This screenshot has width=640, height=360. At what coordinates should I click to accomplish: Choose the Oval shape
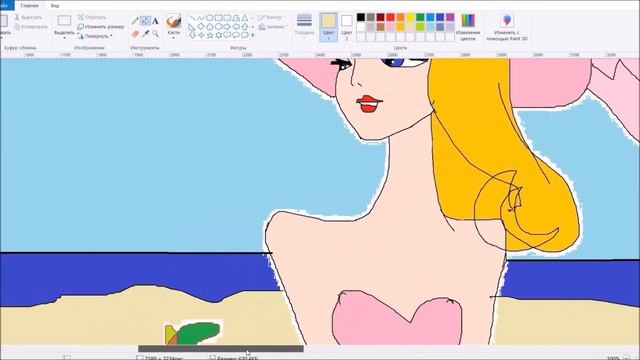click(x=209, y=18)
